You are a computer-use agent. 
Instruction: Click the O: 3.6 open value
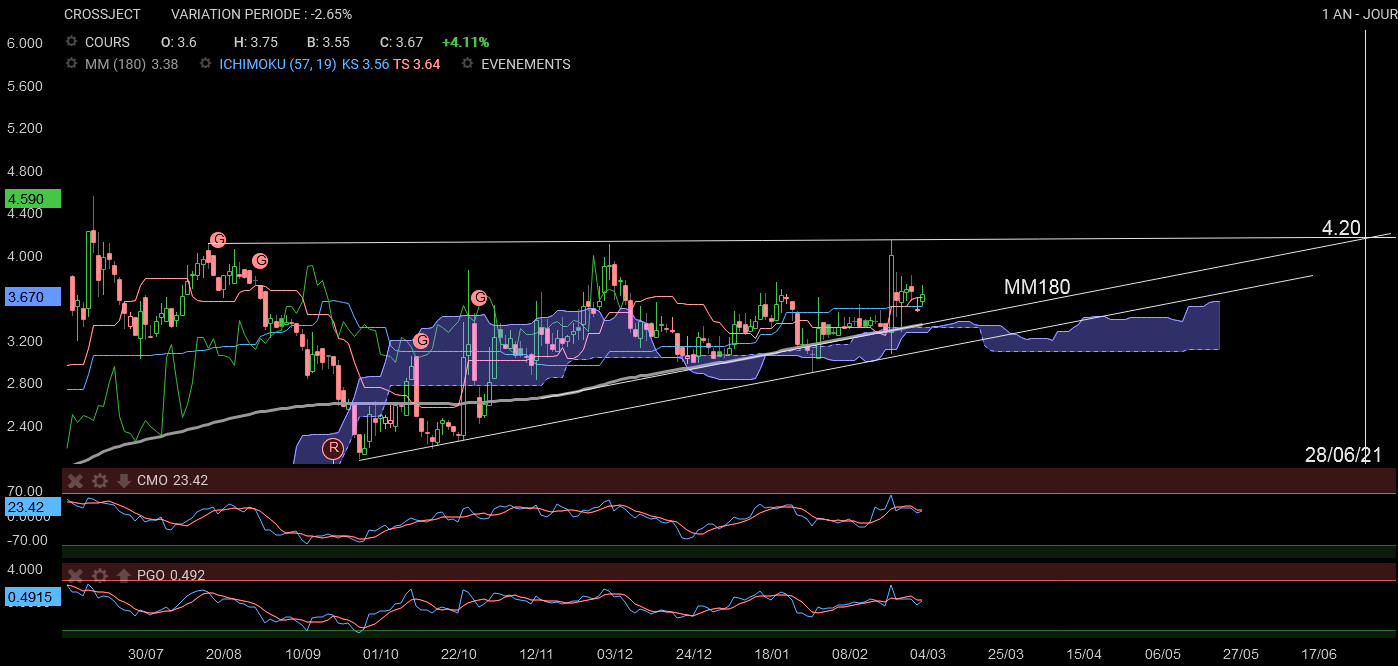click(x=179, y=42)
